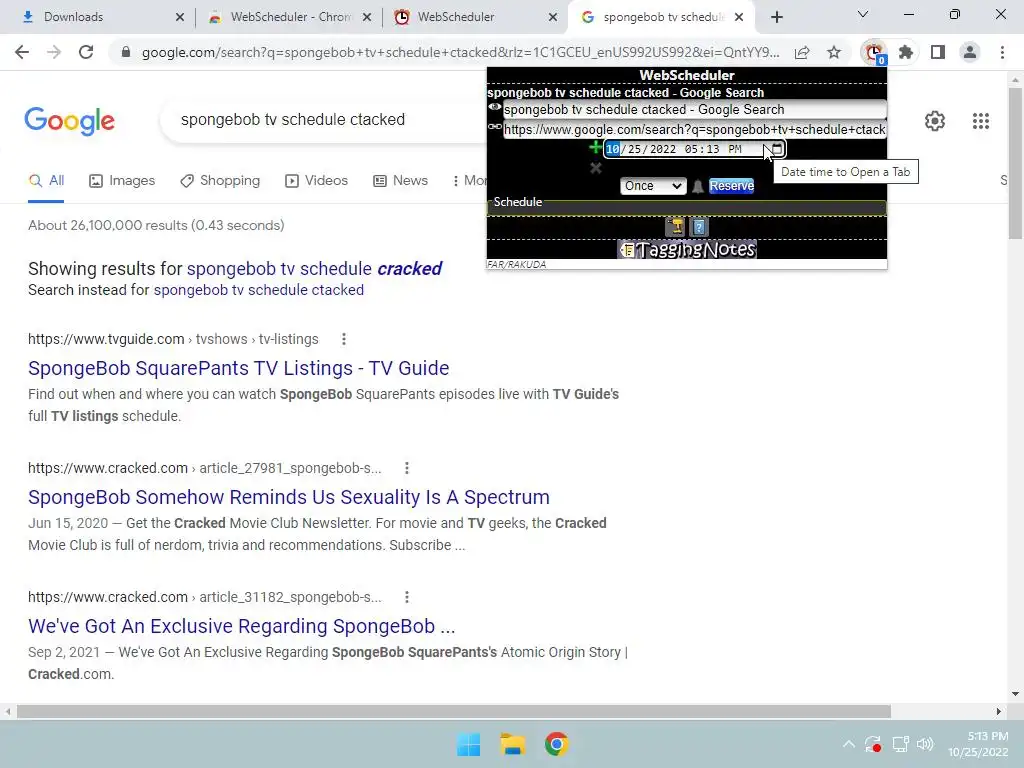
Task: Open the Windows Start menu
Action: 469,744
